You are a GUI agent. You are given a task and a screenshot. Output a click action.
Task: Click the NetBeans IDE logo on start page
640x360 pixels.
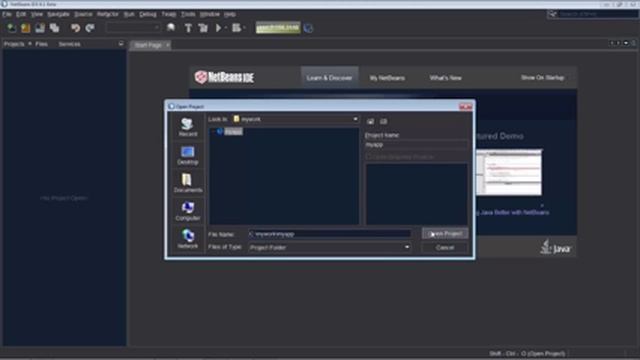point(224,77)
